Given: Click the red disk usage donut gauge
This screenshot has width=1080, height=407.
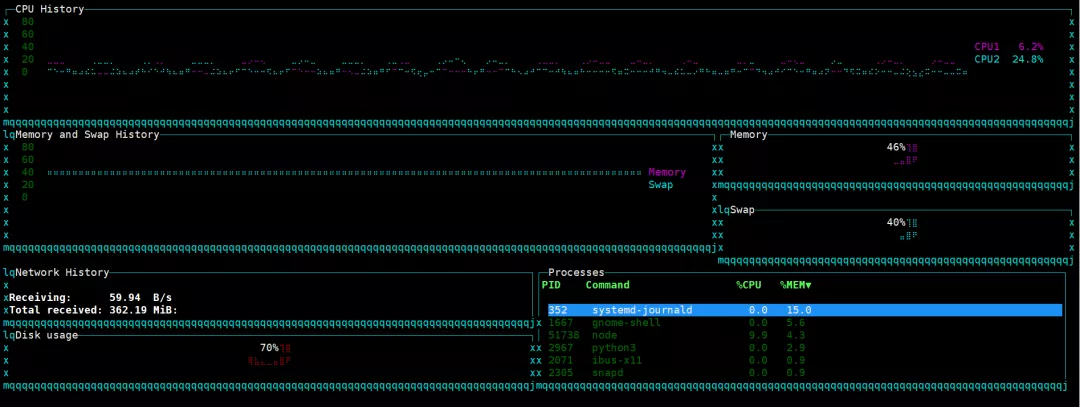Looking at the screenshot, I should (271, 355).
